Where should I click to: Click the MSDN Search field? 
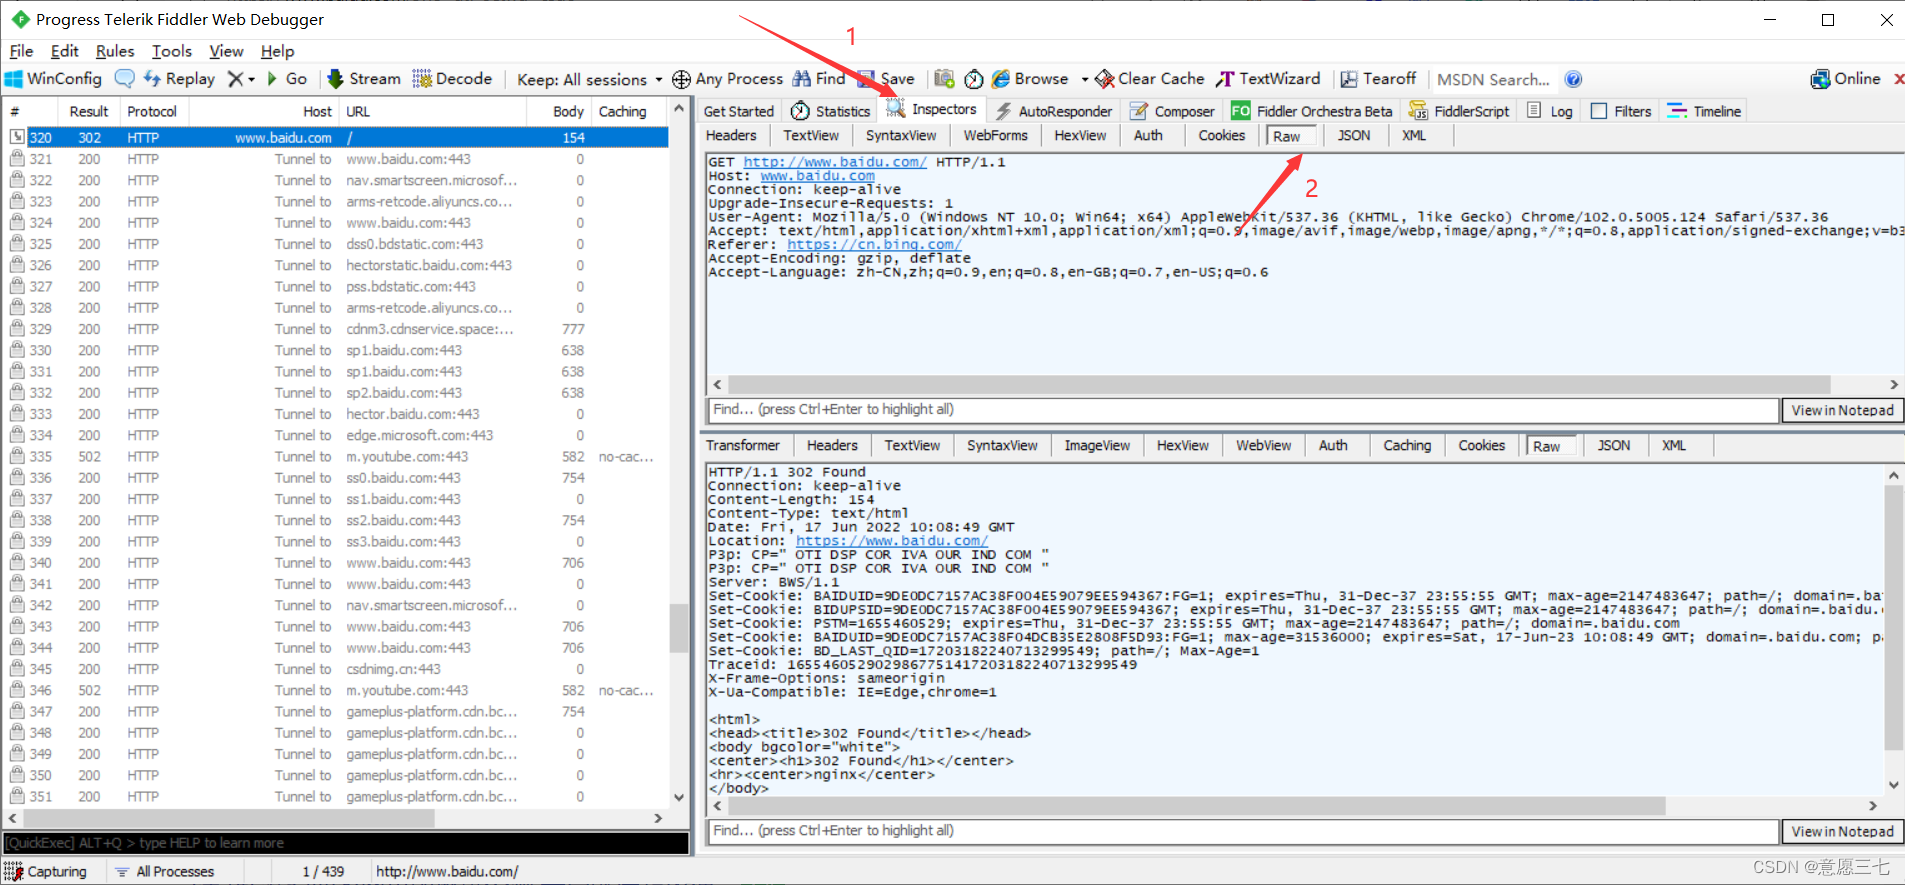pos(1493,79)
